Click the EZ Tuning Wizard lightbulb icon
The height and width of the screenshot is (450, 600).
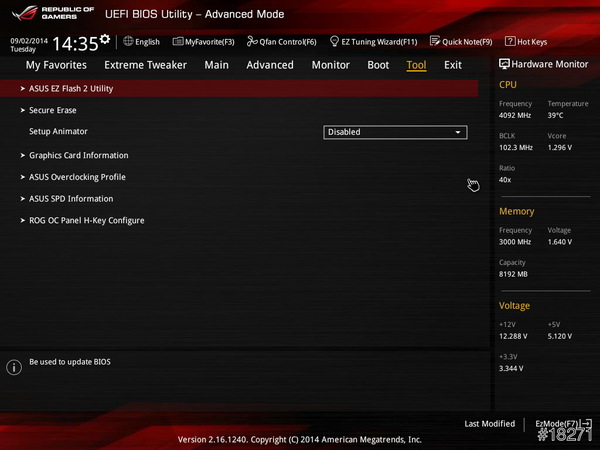point(334,41)
